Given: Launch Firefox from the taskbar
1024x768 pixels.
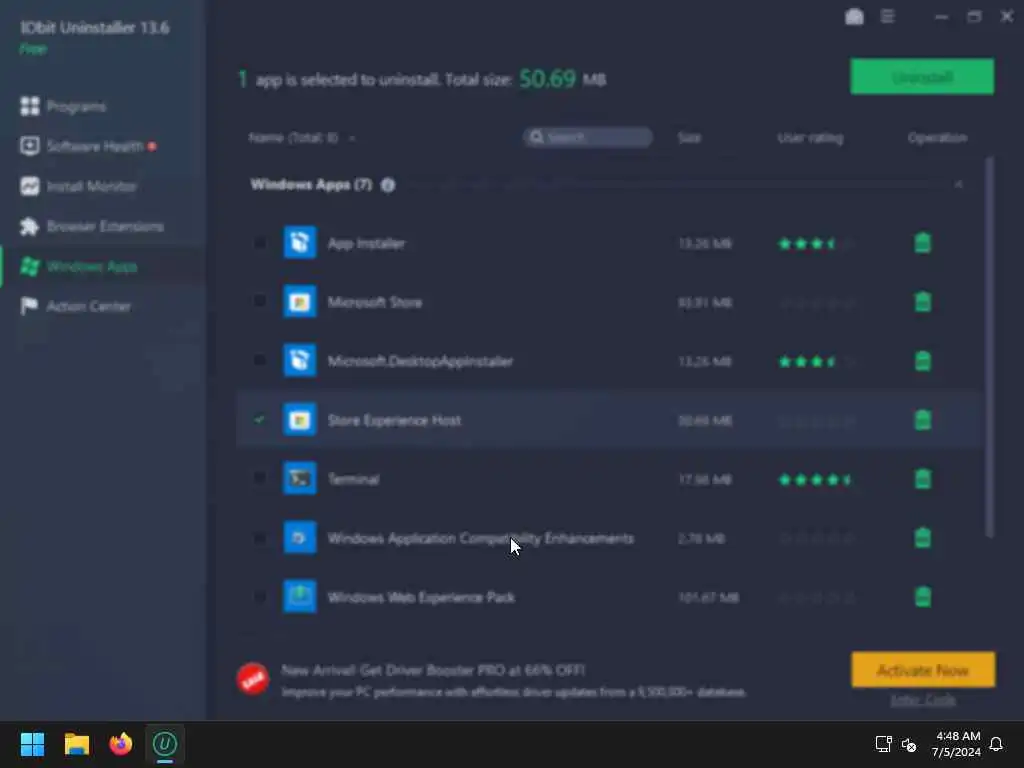Looking at the screenshot, I should click(121, 744).
